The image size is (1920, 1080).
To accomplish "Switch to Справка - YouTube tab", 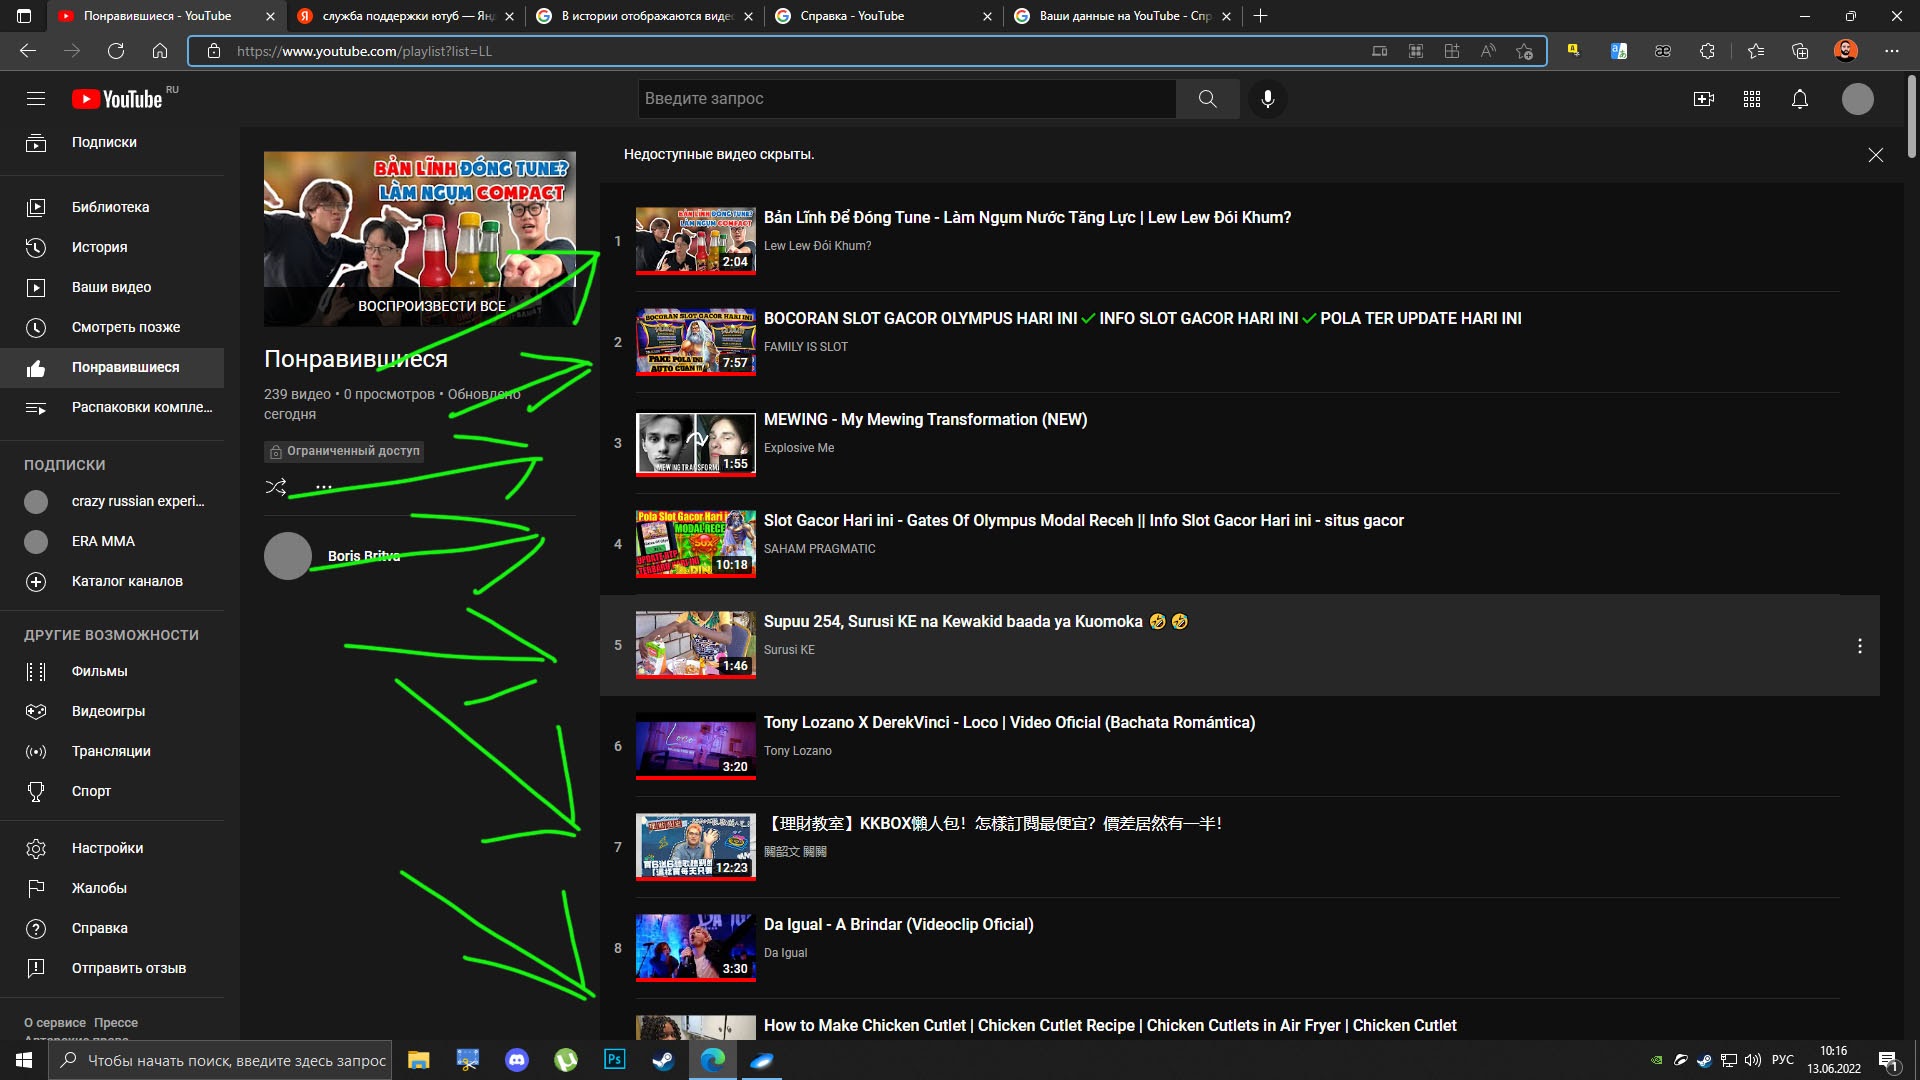I will pyautogui.click(x=884, y=16).
